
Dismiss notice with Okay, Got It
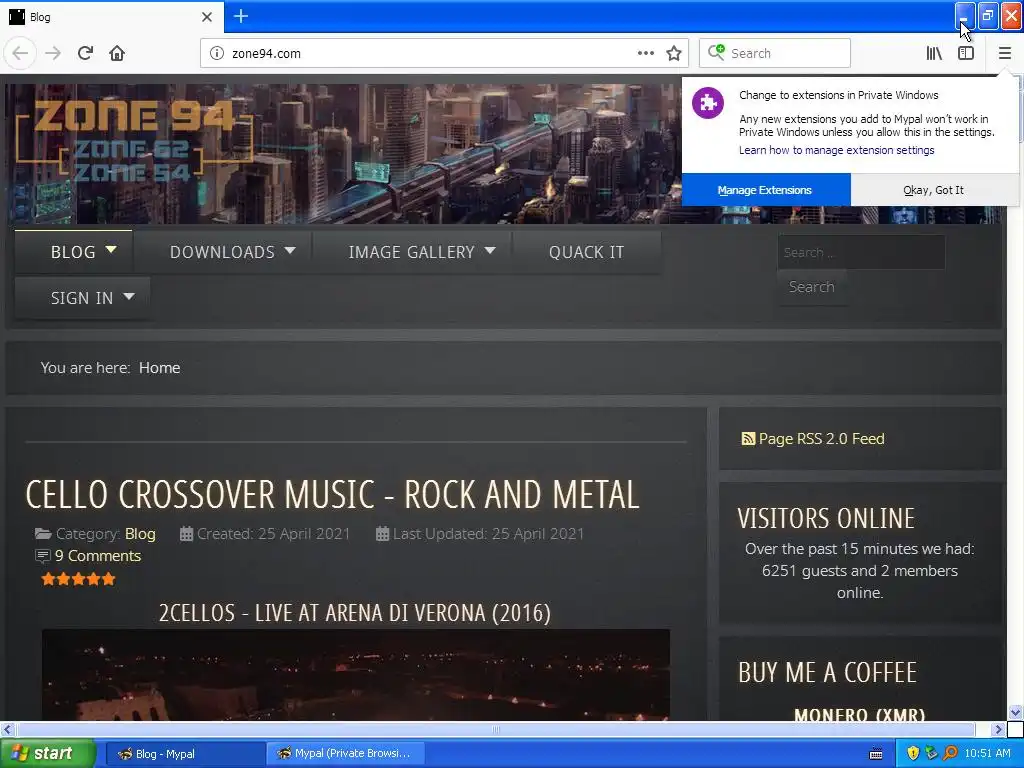click(934, 190)
